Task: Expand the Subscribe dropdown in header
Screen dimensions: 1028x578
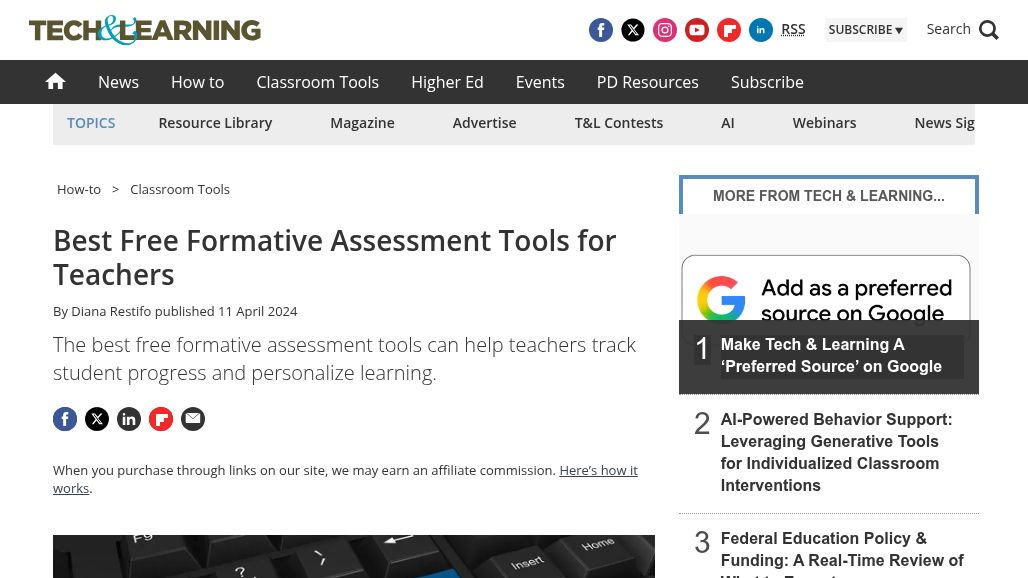Action: (865, 30)
